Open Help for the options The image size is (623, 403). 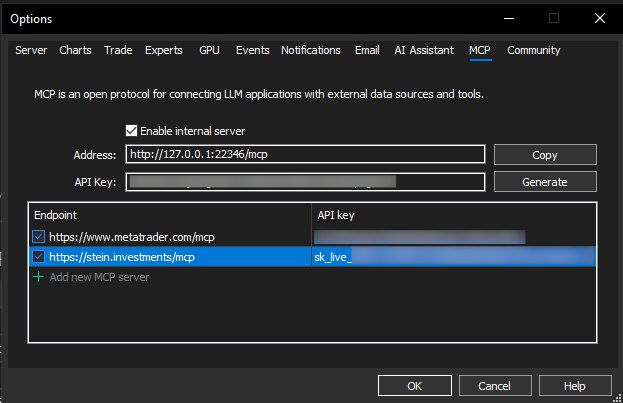[575, 386]
